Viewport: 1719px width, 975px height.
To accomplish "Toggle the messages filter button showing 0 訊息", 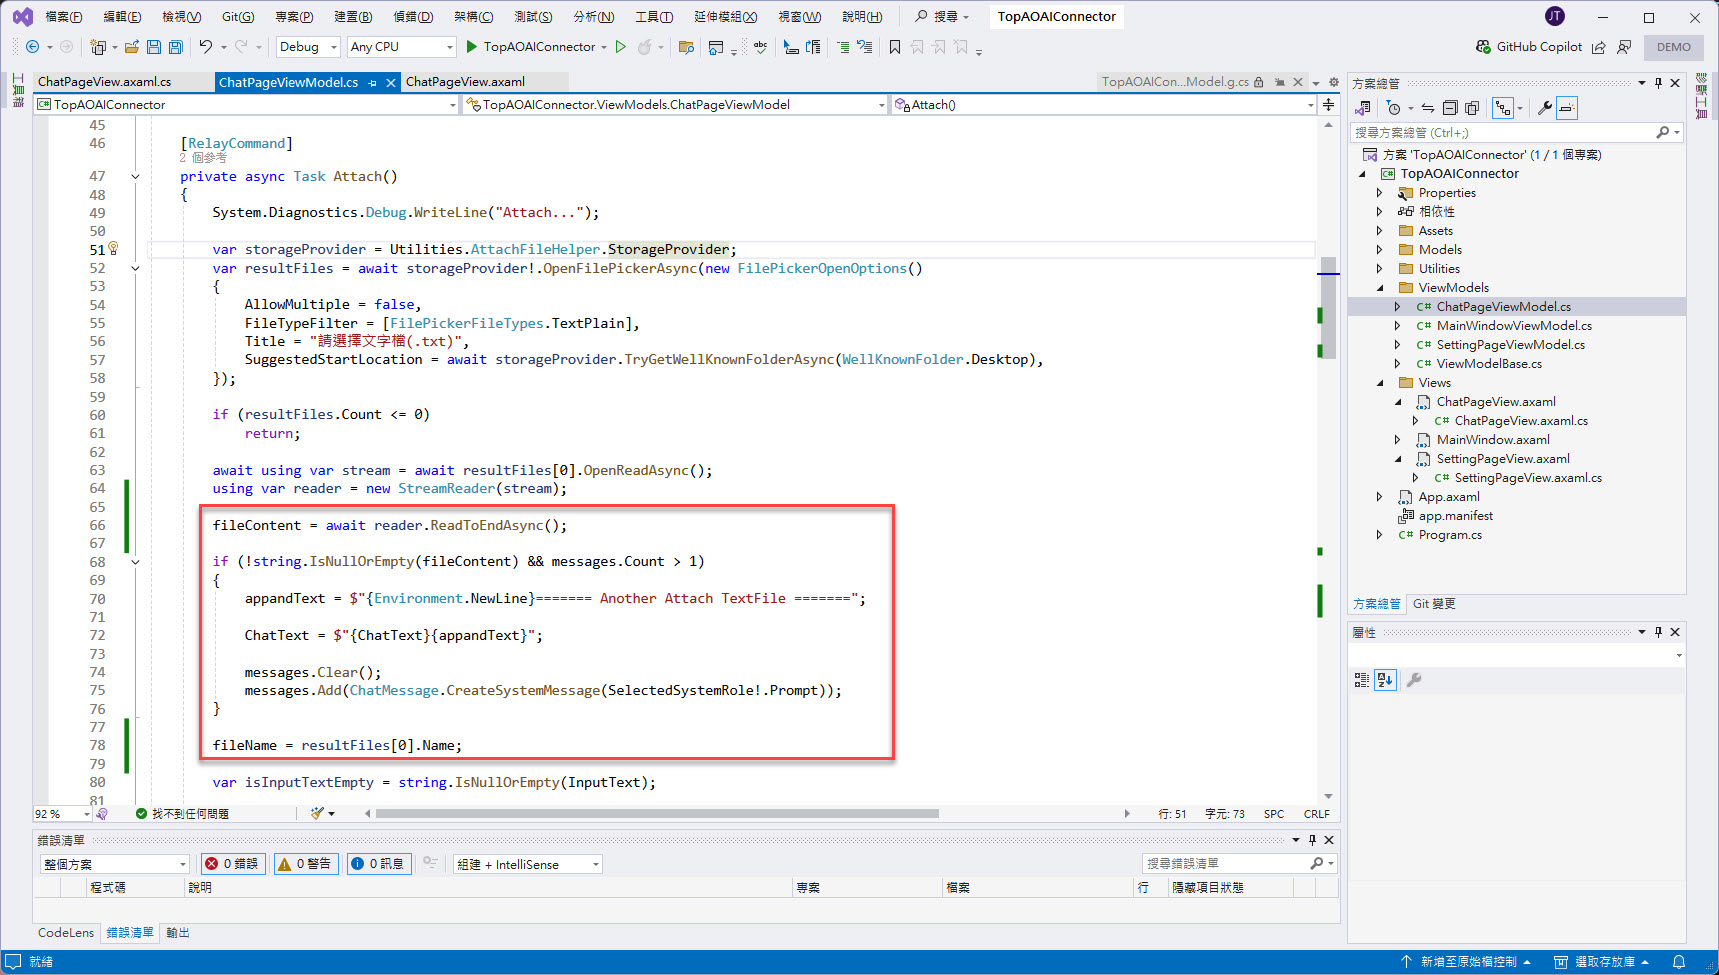I will 379,864.
